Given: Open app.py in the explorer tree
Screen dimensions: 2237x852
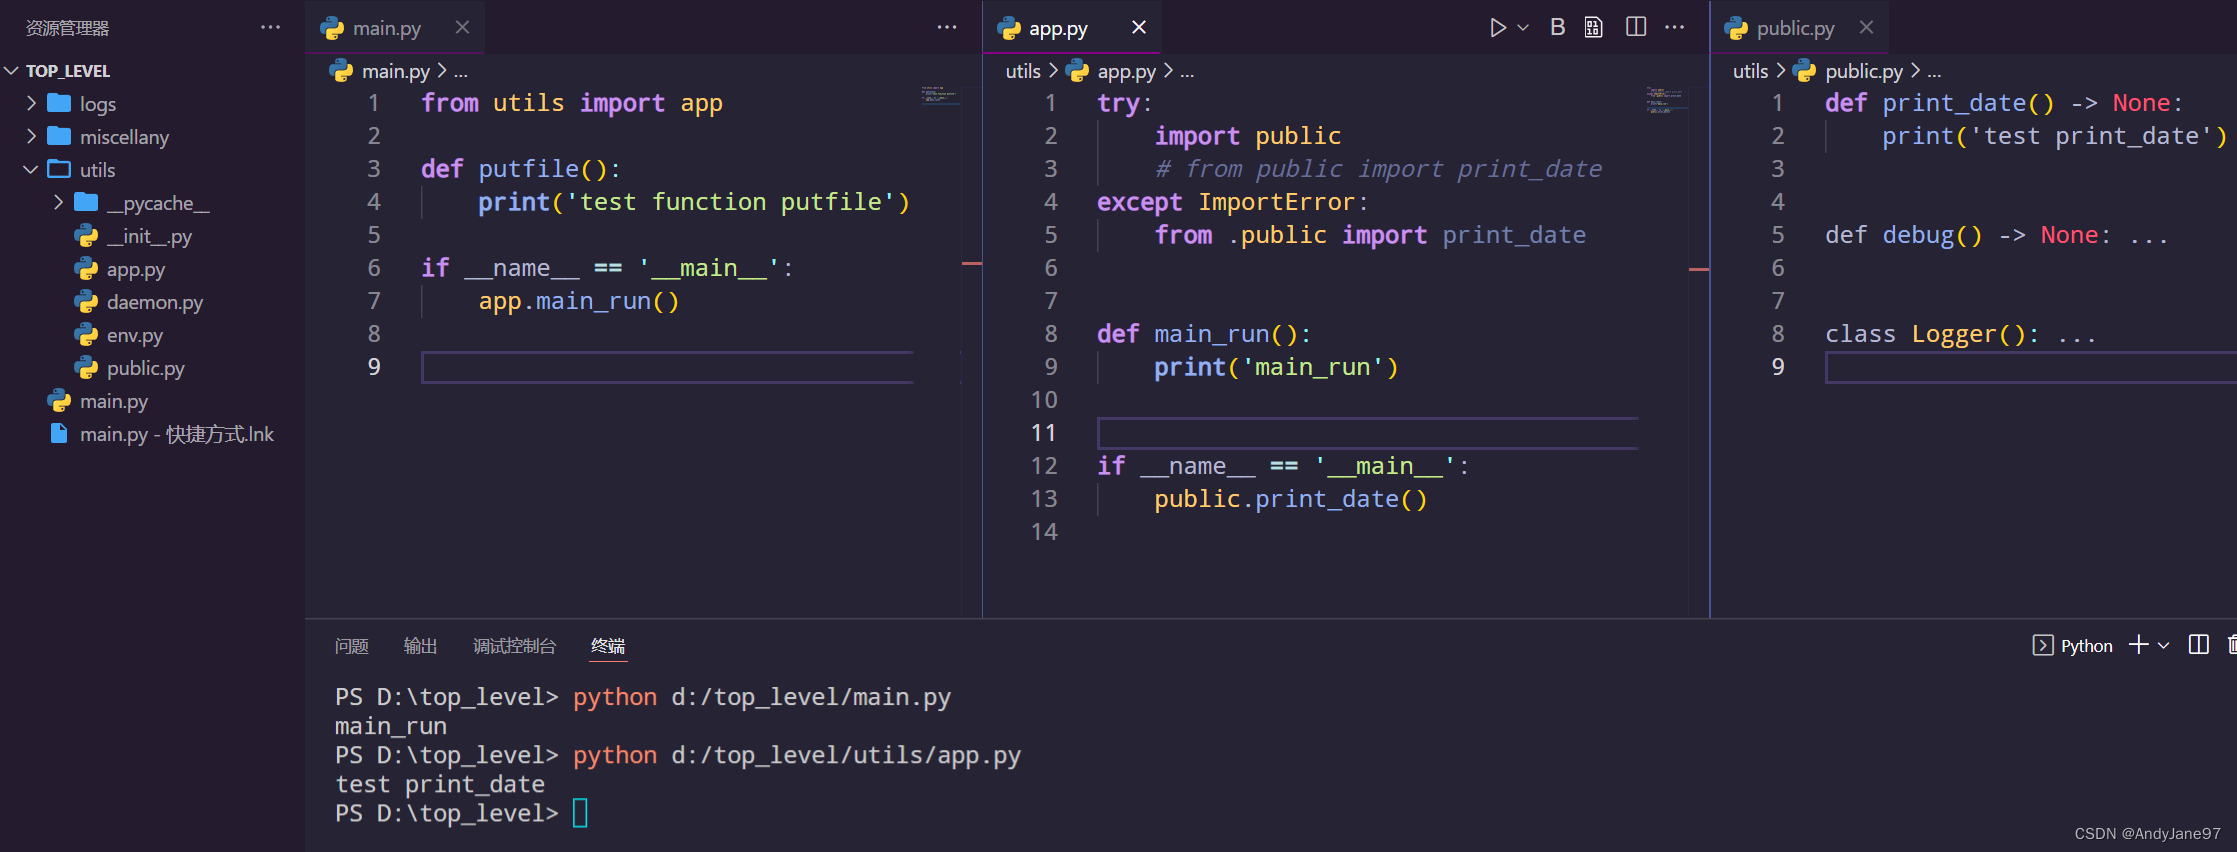Looking at the screenshot, I should pyautogui.click(x=136, y=269).
